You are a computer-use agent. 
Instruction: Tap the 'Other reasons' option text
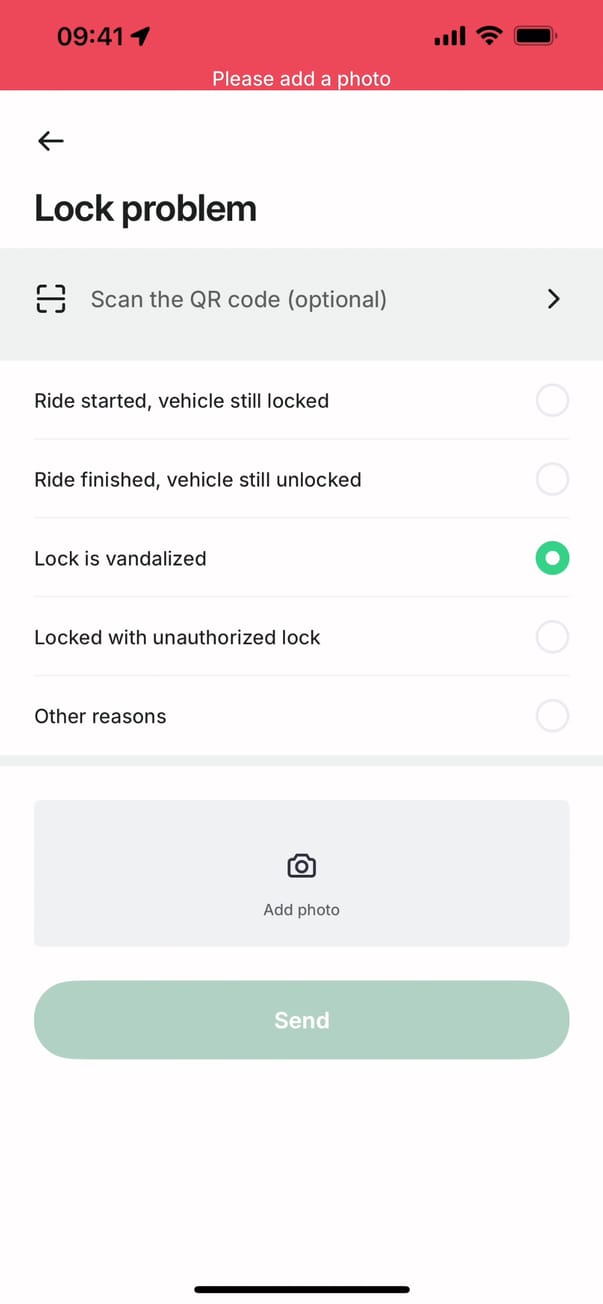coord(100,716)
